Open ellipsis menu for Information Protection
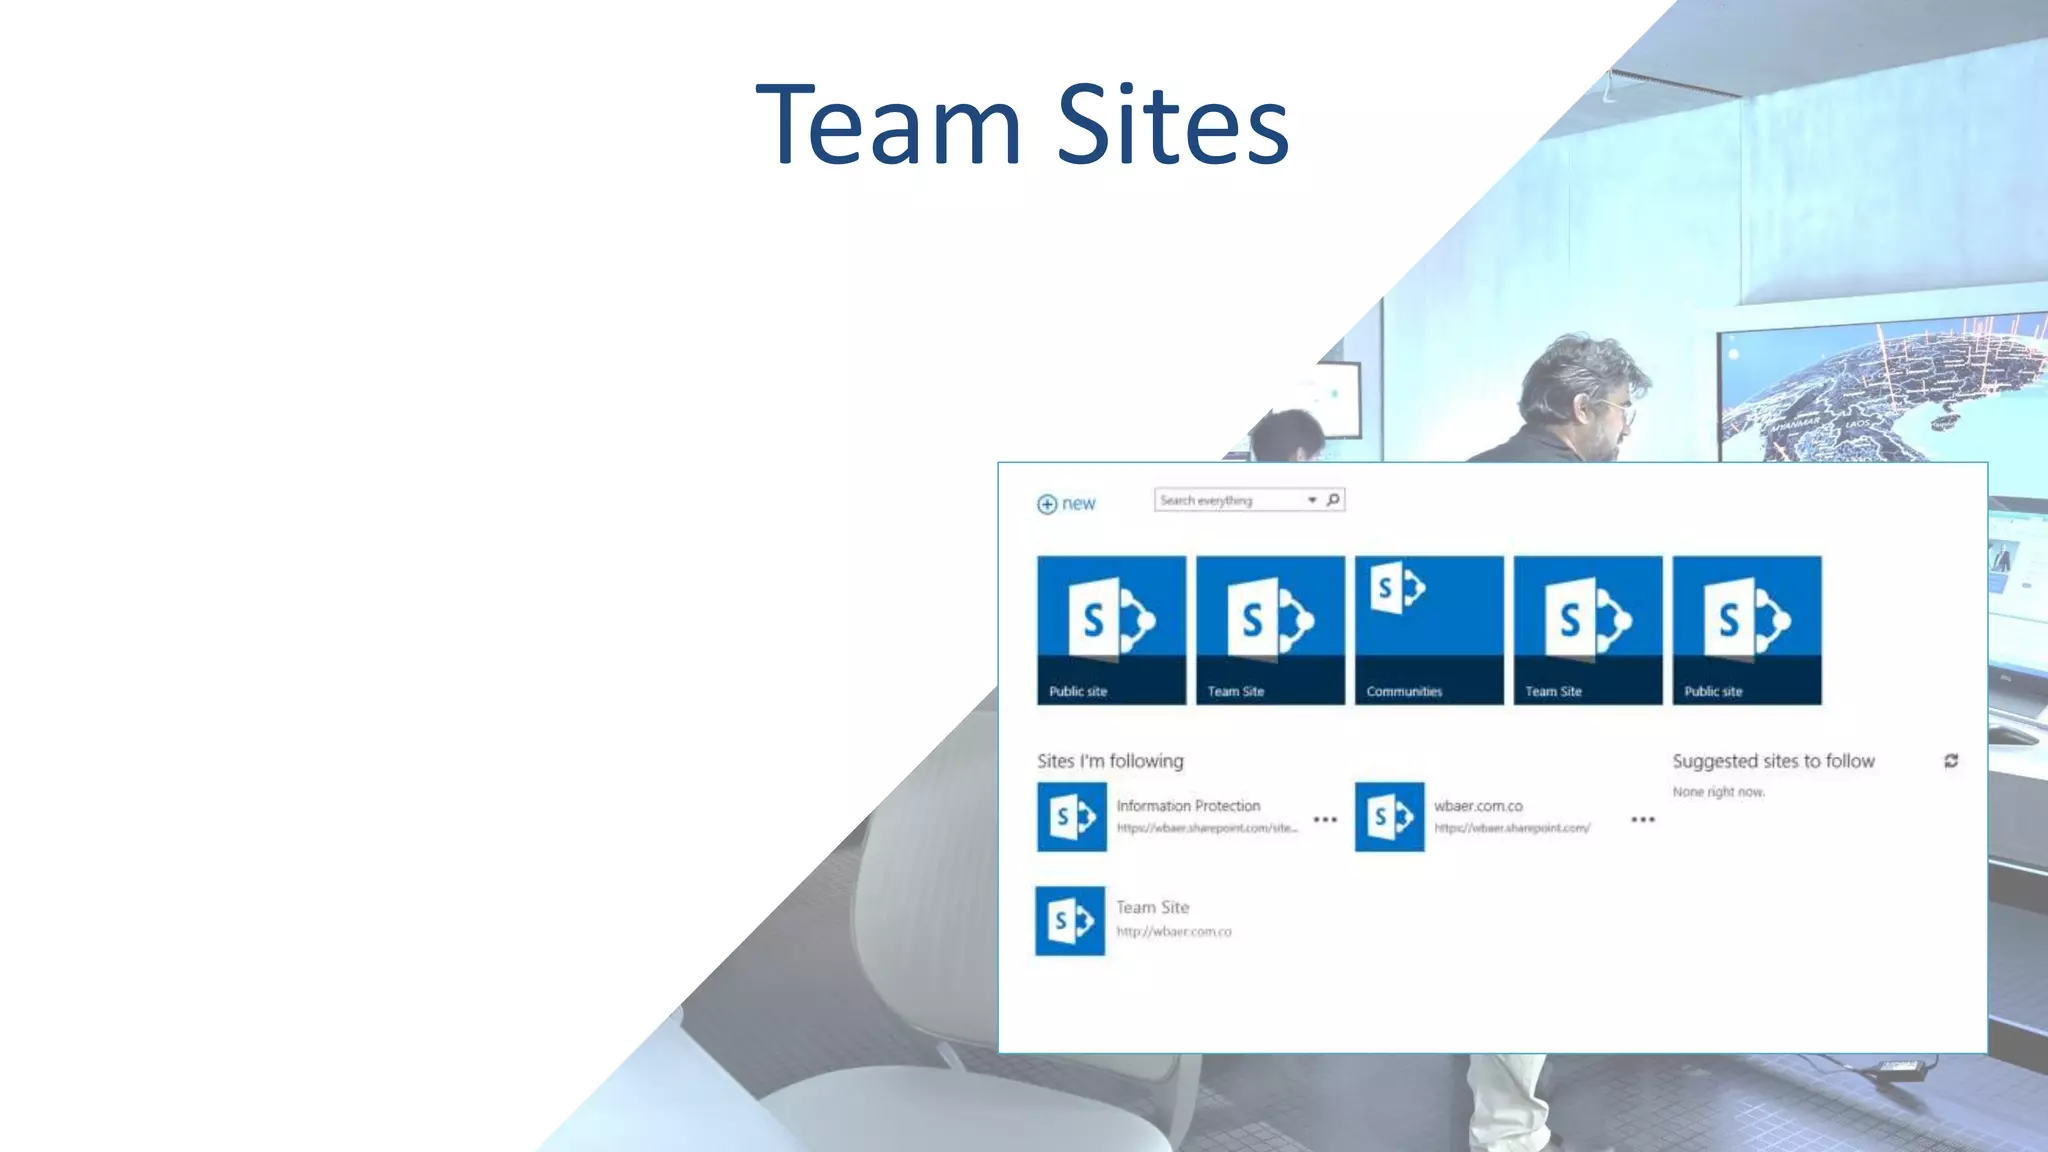The height and width of the screenshot is (1152, 2048). coord(1325,819)
